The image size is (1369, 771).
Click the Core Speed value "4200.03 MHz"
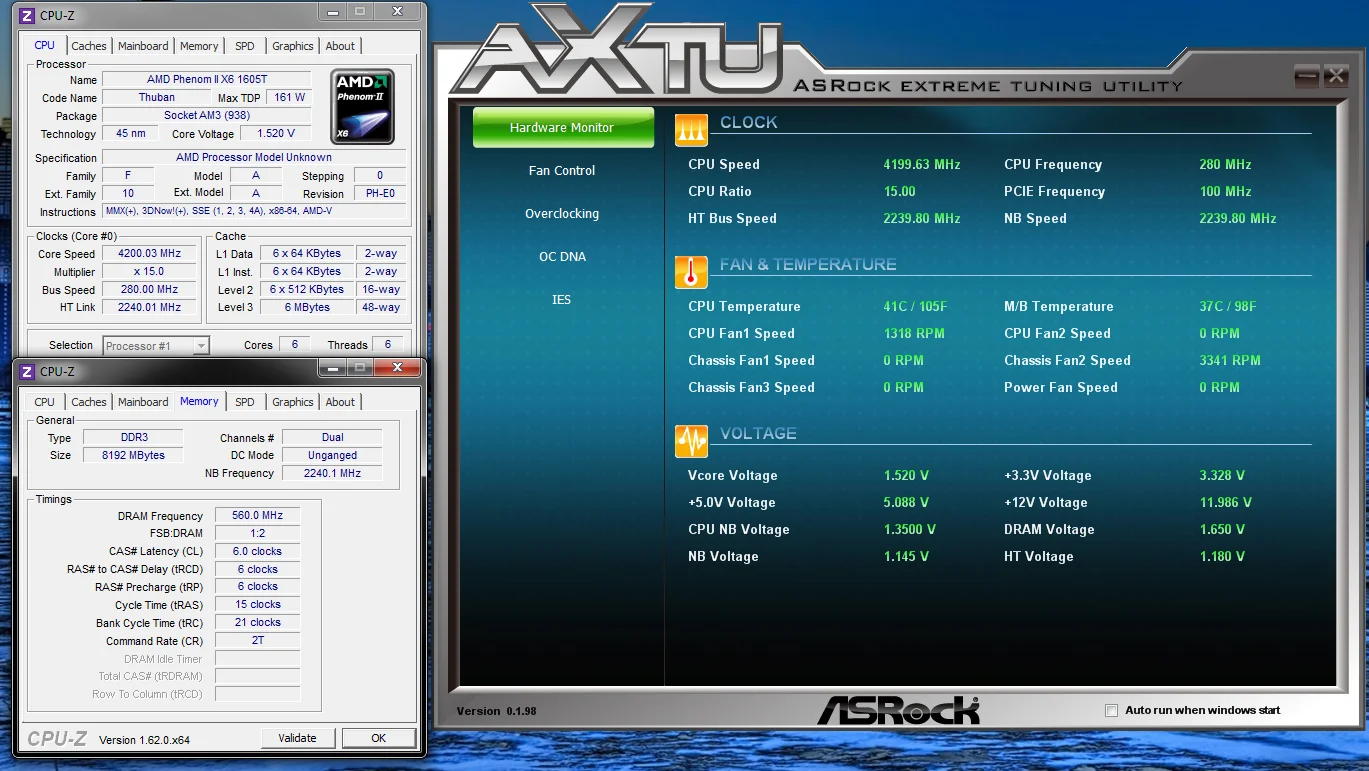150,254
